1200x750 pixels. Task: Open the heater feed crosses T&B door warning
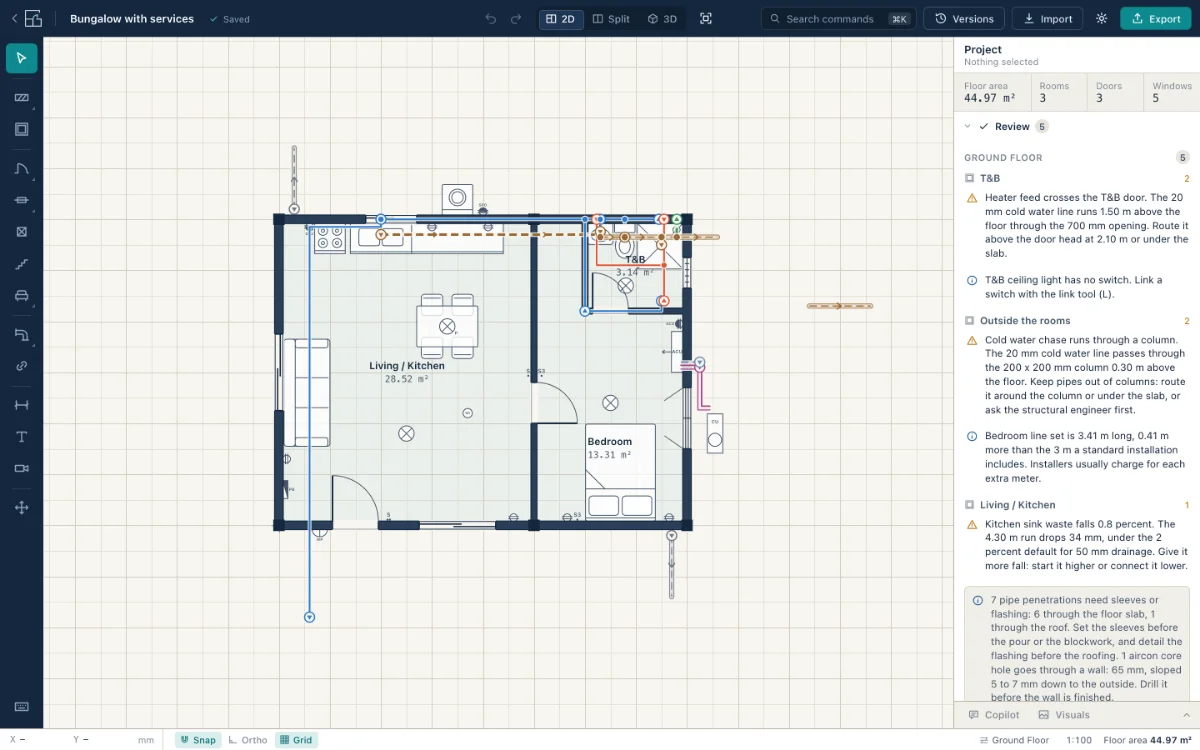click(1077, 226)
